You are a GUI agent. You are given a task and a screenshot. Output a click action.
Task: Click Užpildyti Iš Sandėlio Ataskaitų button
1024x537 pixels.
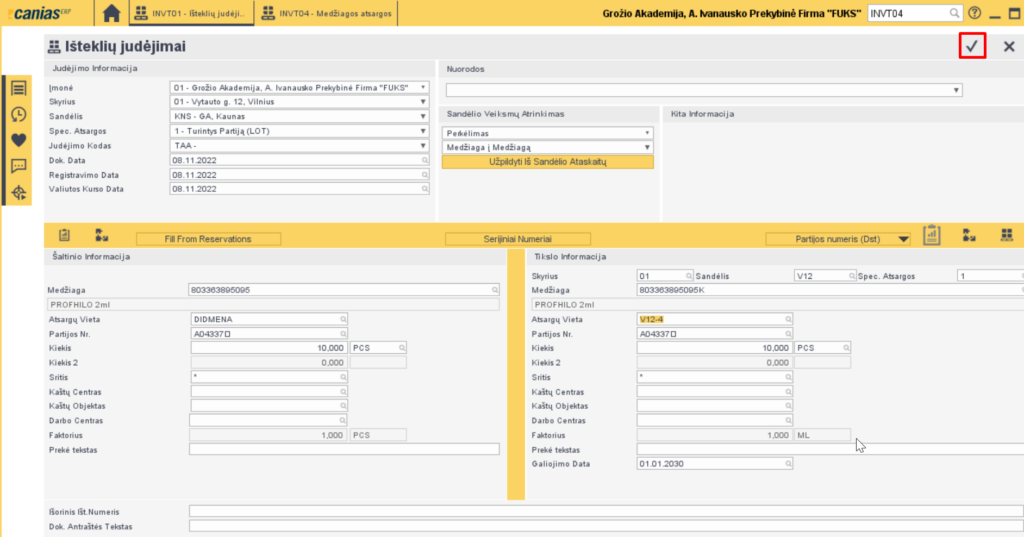547,162
